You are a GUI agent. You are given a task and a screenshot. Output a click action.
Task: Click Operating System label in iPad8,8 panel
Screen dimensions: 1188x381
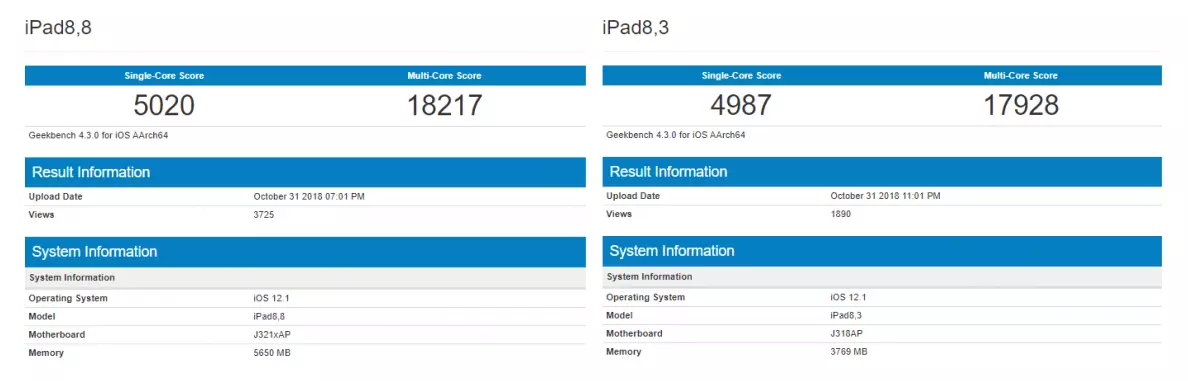pos(68,298)
